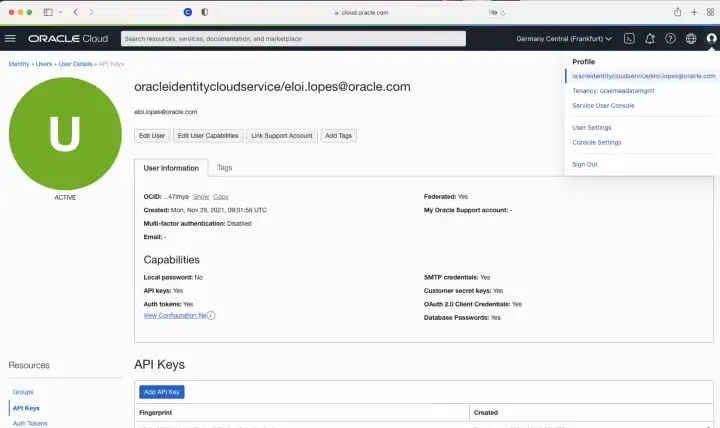This screenshot has width=720, height=428.
Task: Open Auth Tokens in the Resources list
Action: pyautogui.click(x=30, y=423)
